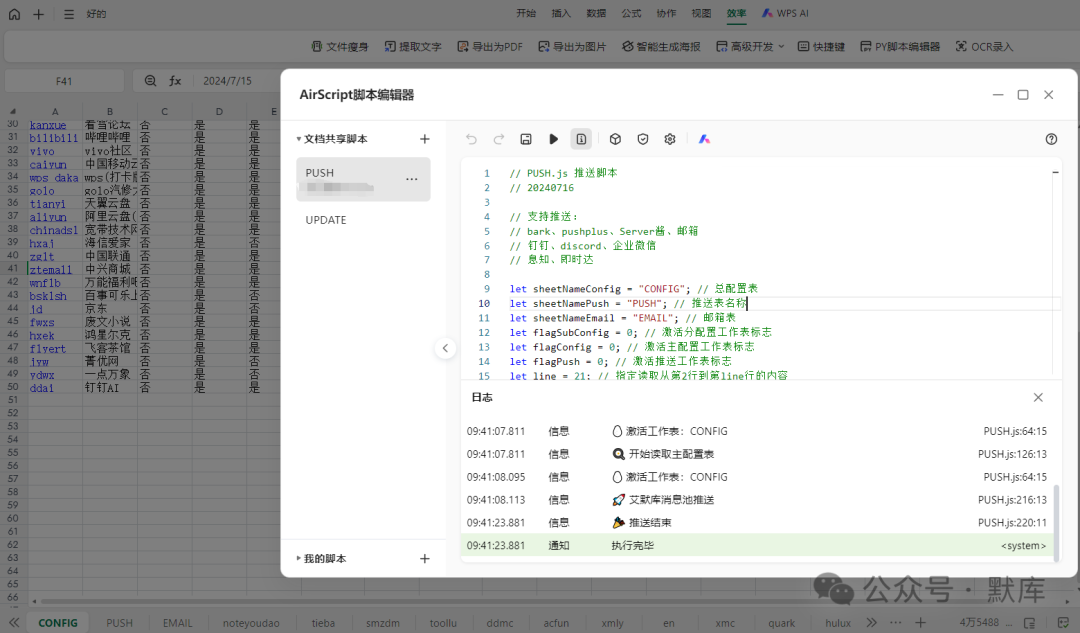The height and width of the screenshot is (633, 1080).
Task: Add a new script under 我的脚本
Action: click(x=424, y=559)
